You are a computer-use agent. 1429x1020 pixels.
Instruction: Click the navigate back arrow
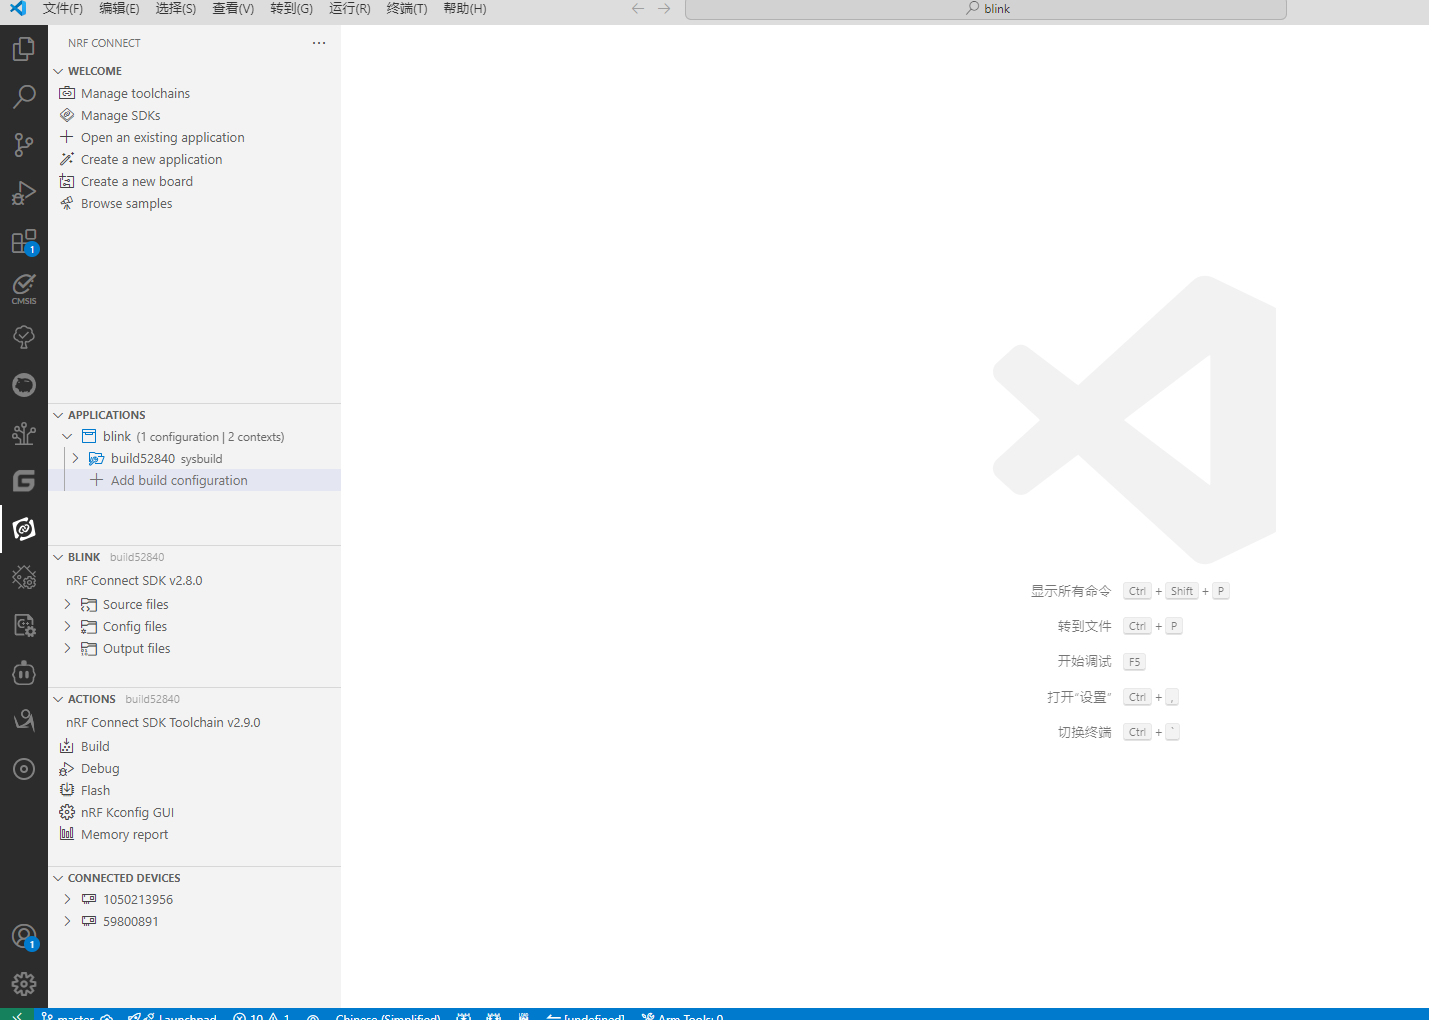[x=638, y=8]
